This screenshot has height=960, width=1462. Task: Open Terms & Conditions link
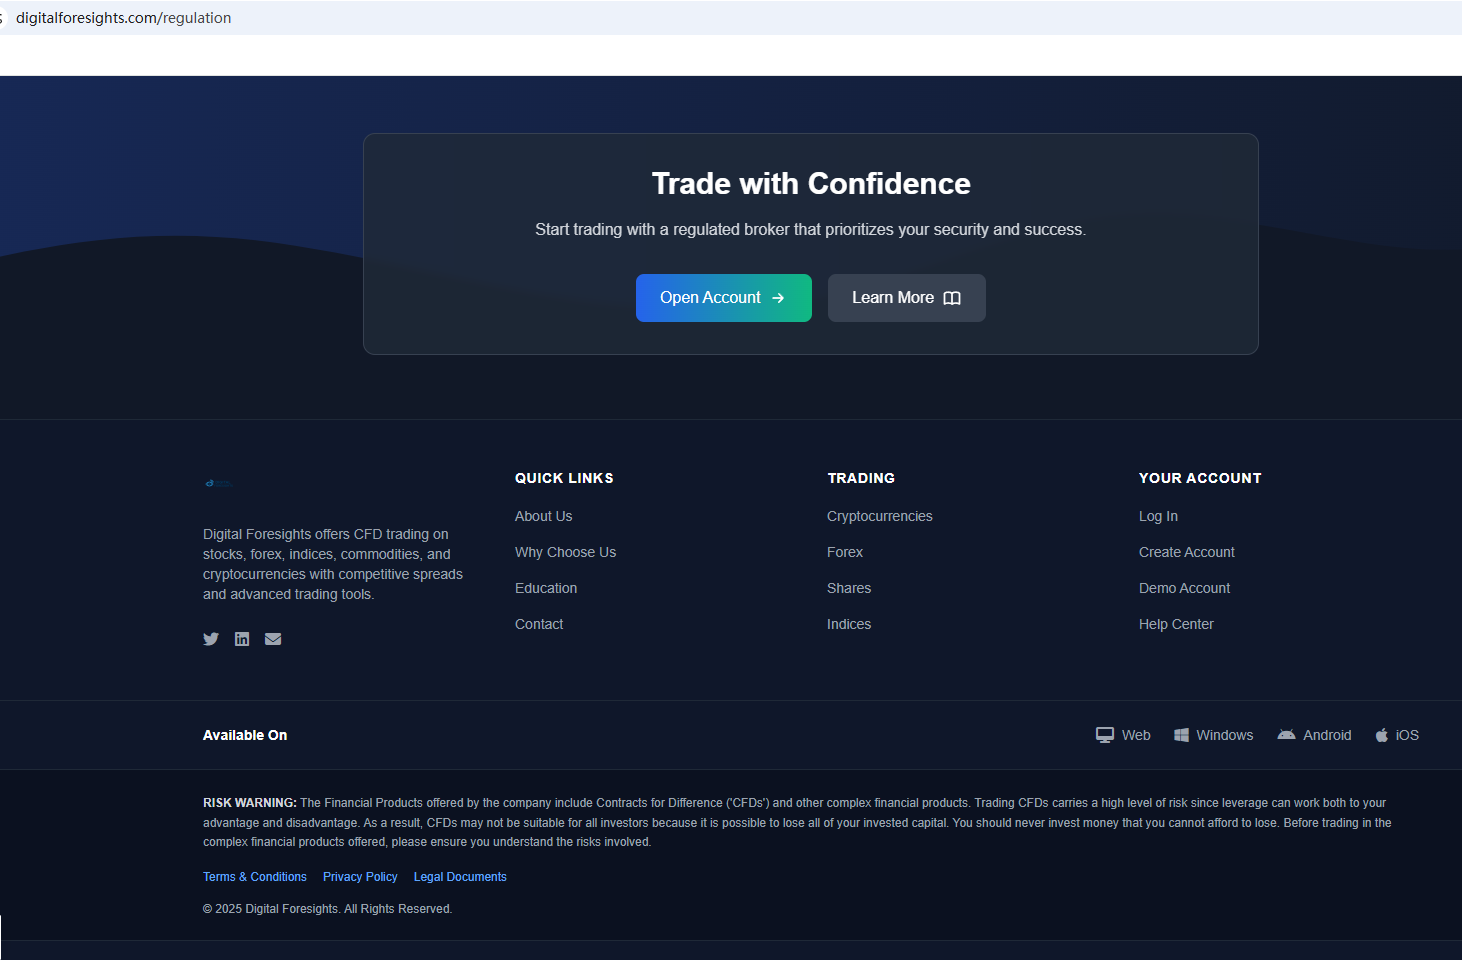pos(255,877)
